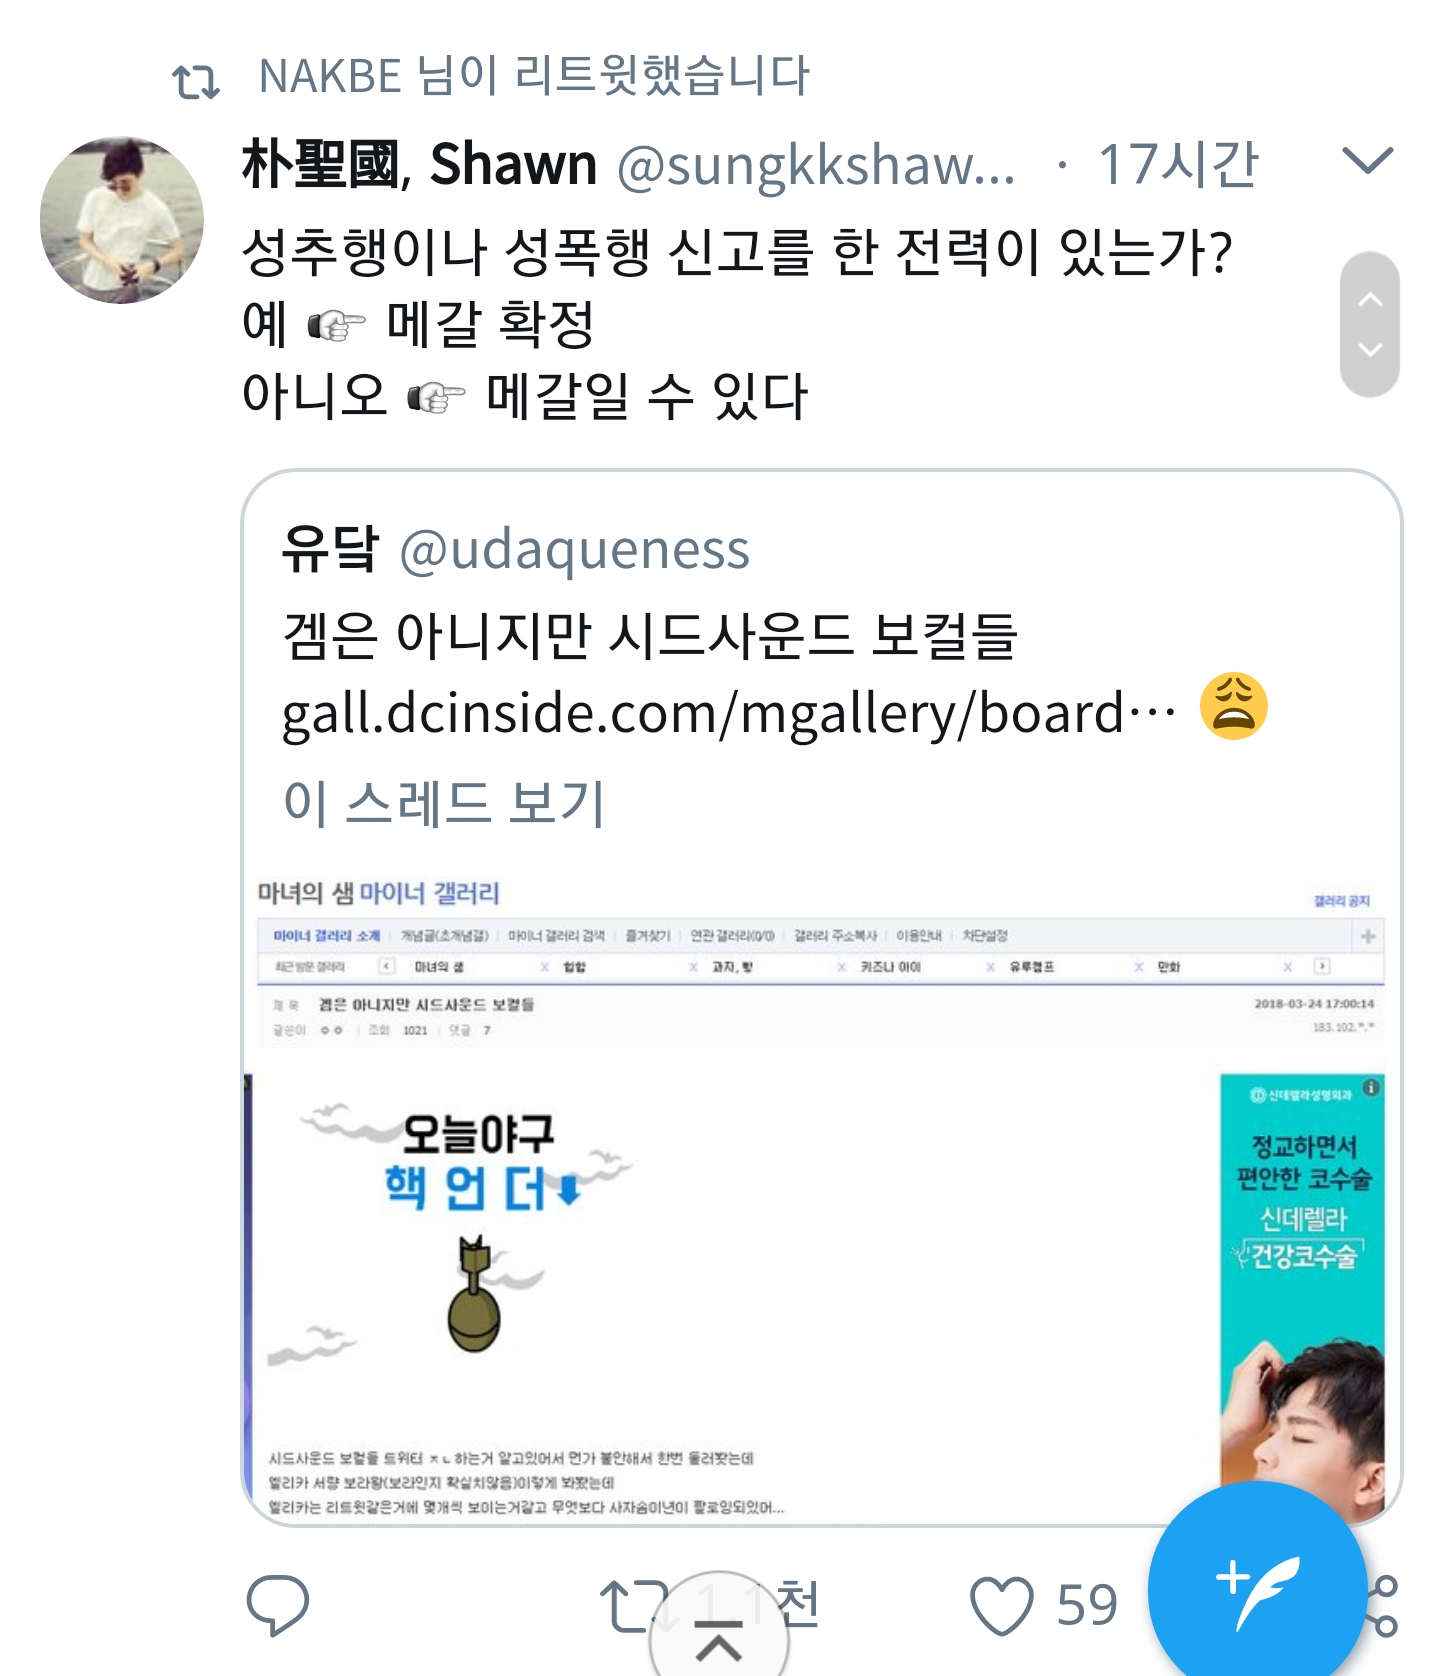This screenshot has width=1440, height=1676.
Task: Open NAKBE retweet notice text
Action: 534,76
